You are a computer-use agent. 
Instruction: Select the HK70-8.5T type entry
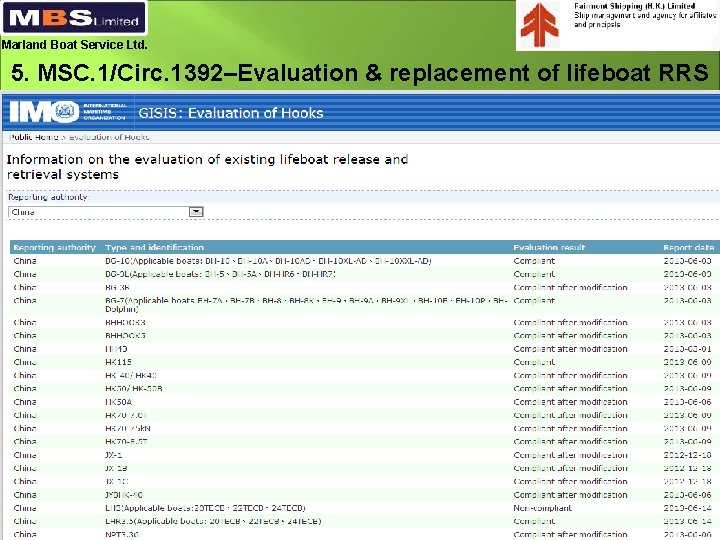(x=126, y=442)
